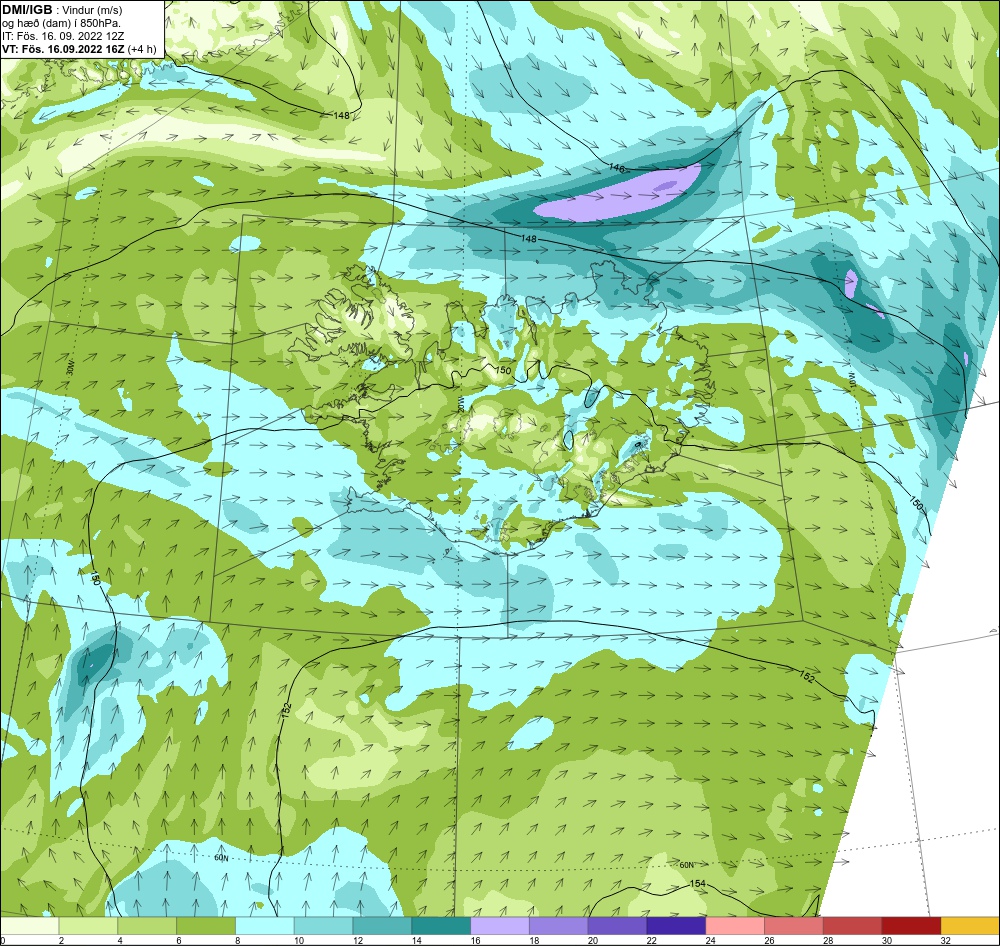Click the 22–24 m/s dark indigo legend swatch
This screenshot has height=946, width=1000.
click(x=676, y=926)
